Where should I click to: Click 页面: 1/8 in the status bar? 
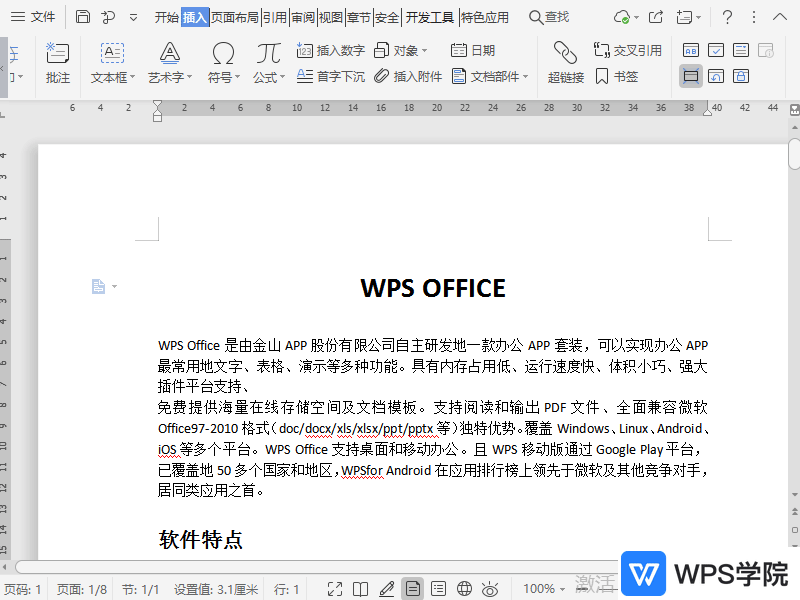click(82, 589)
